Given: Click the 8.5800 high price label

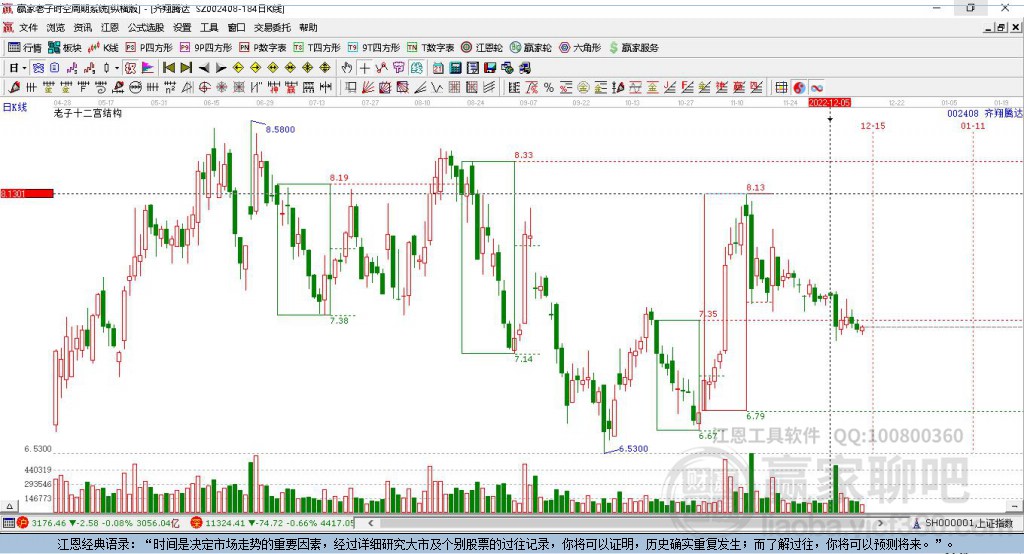Looking at the screenshot, I should point(280,129).
